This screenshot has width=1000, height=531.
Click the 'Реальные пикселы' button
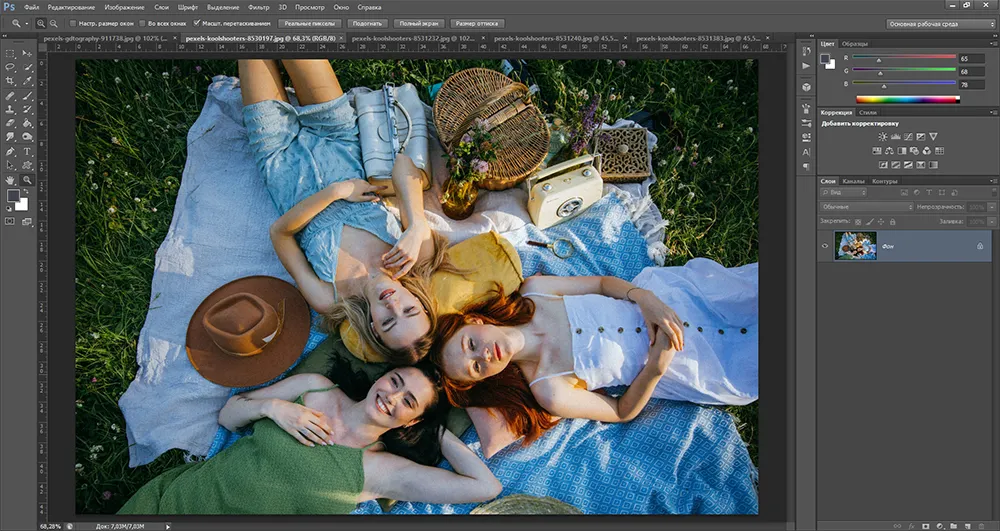pos(309,24)
